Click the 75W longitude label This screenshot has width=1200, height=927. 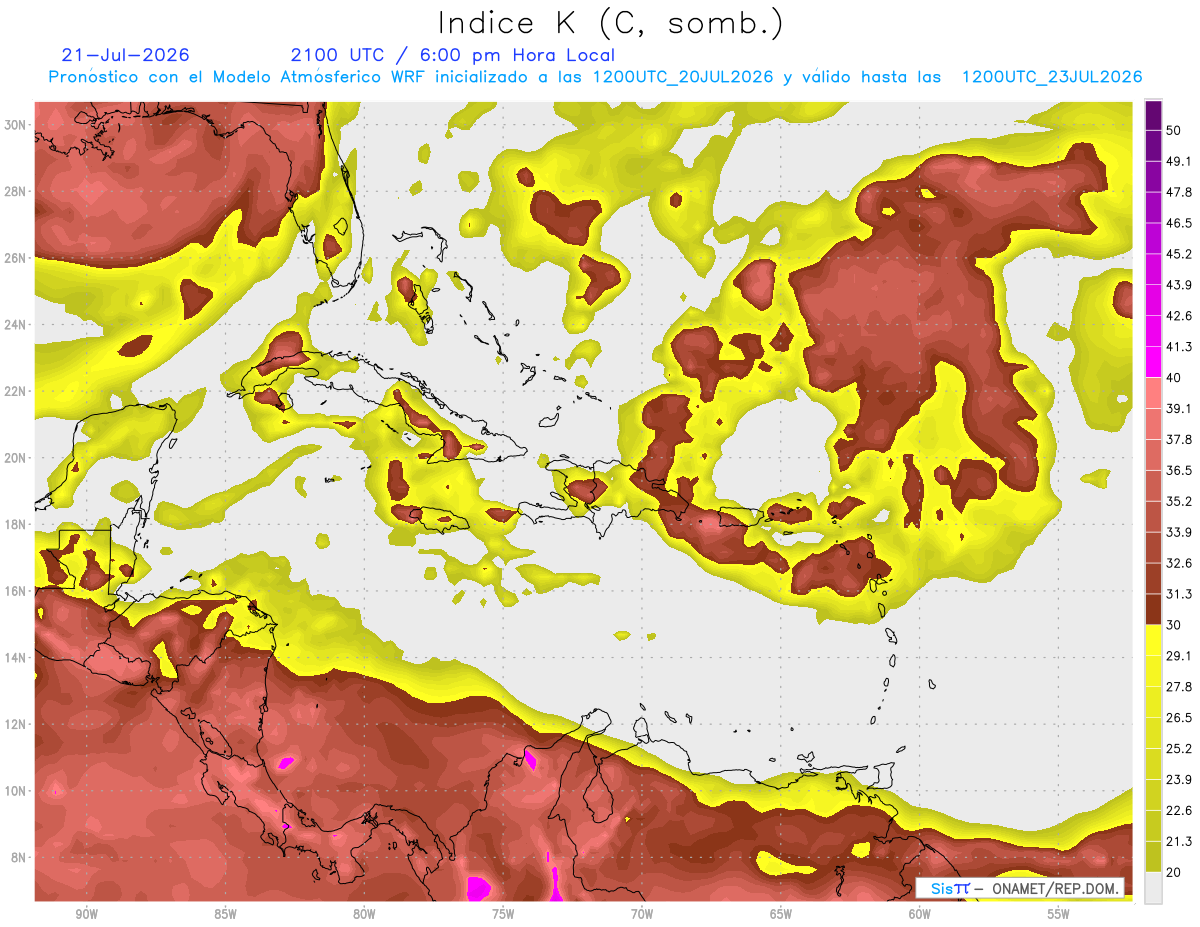coord(503,914)
